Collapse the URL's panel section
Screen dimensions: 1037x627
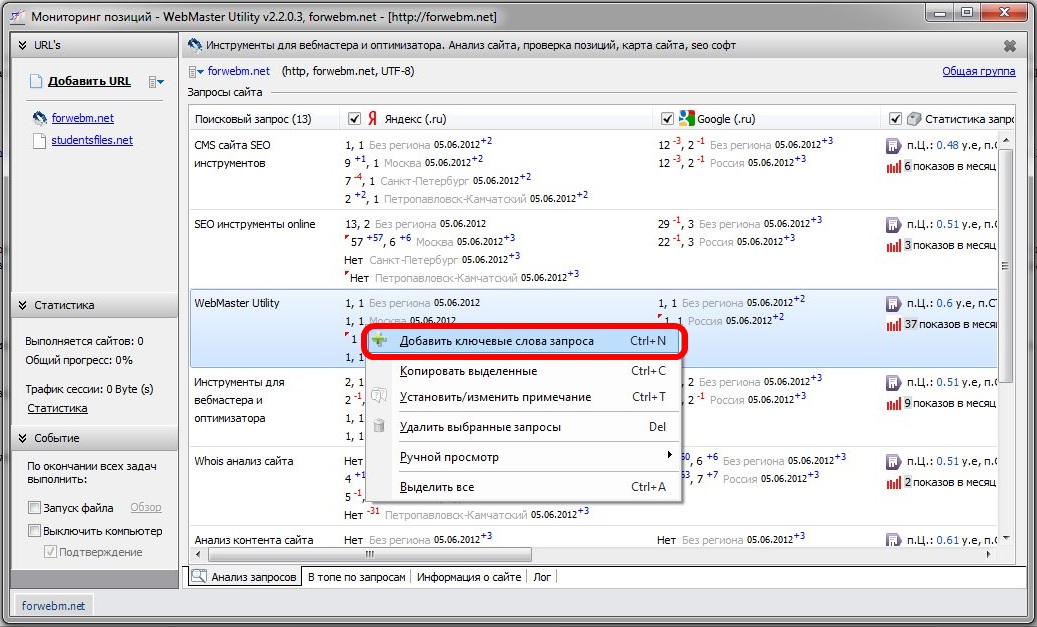tap(22, 45)
